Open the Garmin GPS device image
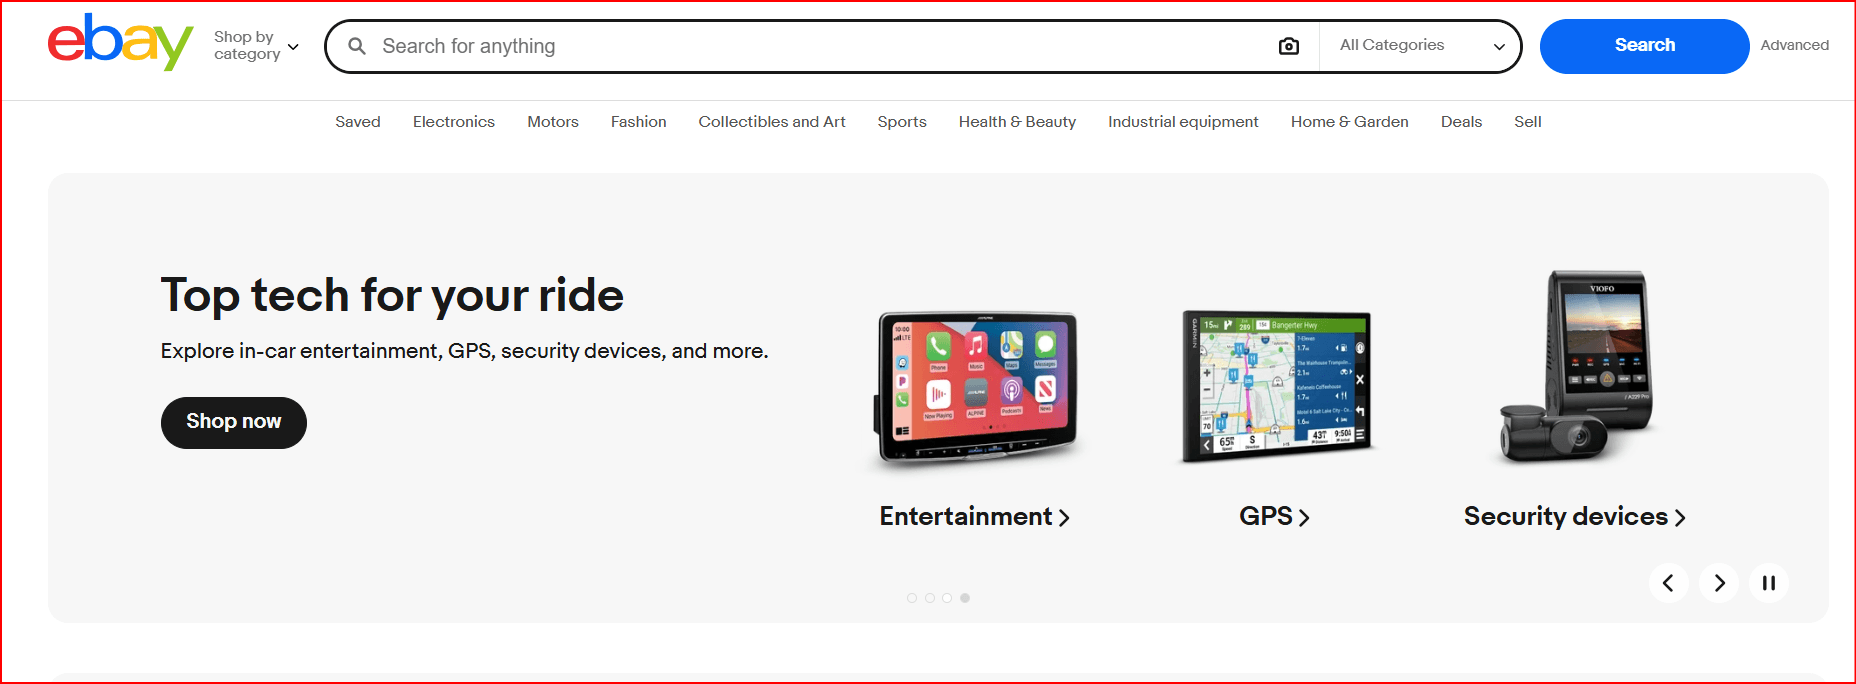 click(x=1275, y=388)
